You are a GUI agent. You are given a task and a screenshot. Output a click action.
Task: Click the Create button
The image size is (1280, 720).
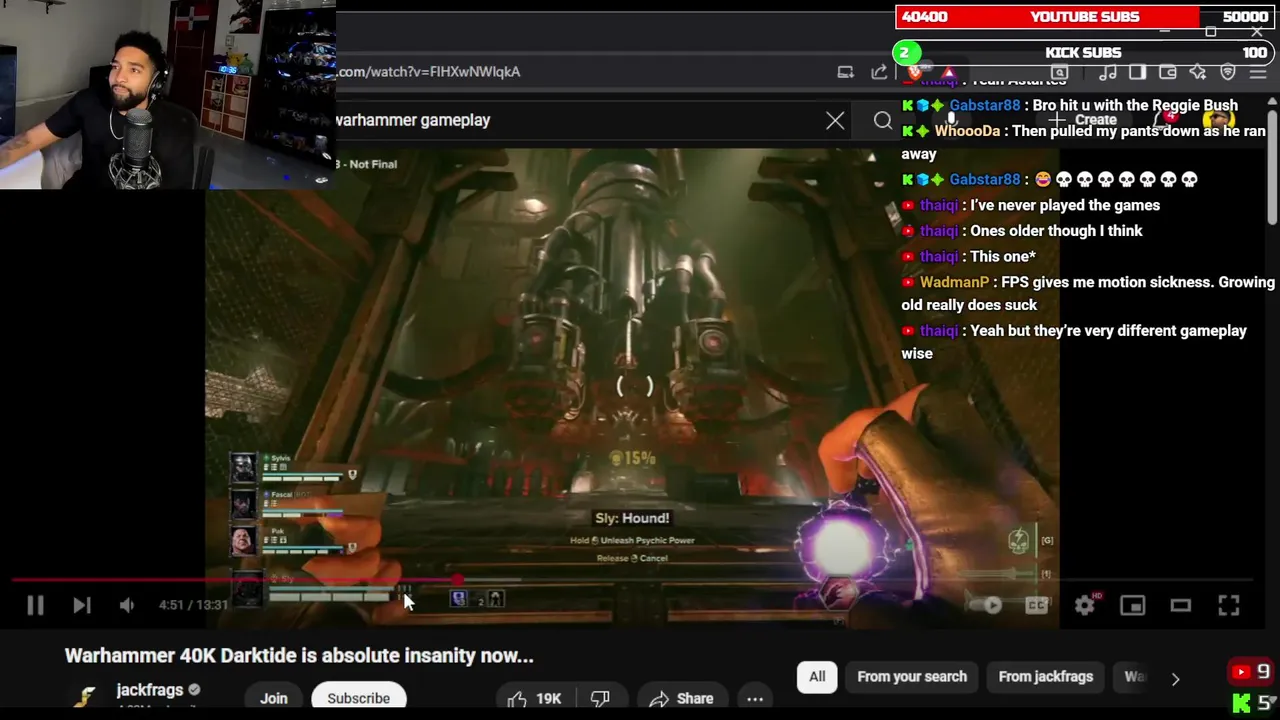point(1084,120)
